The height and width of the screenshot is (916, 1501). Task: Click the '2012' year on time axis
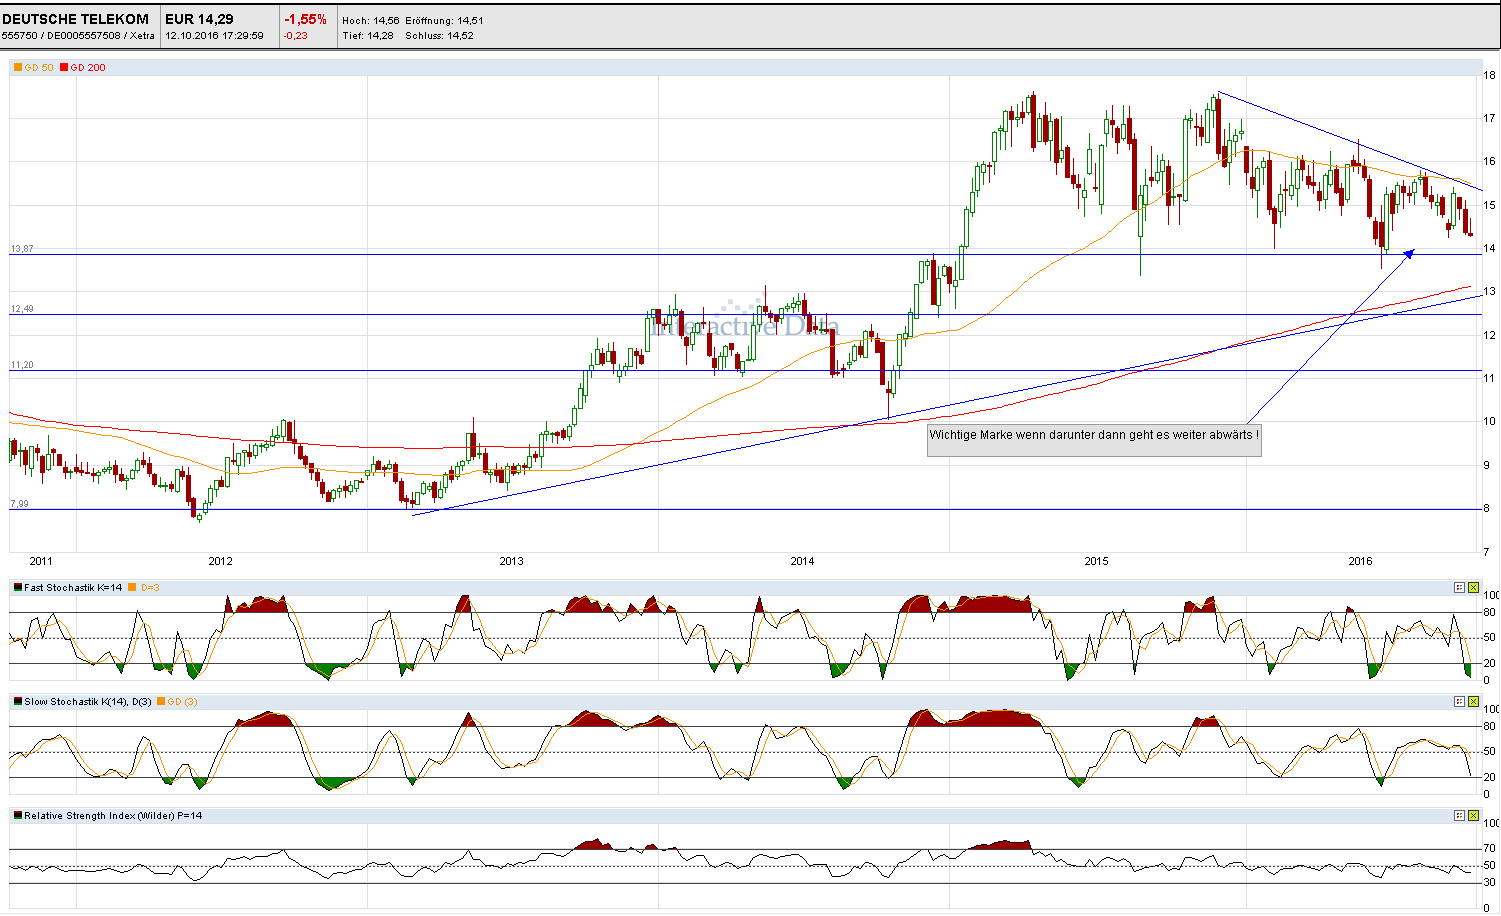click(x=220, y=561)
